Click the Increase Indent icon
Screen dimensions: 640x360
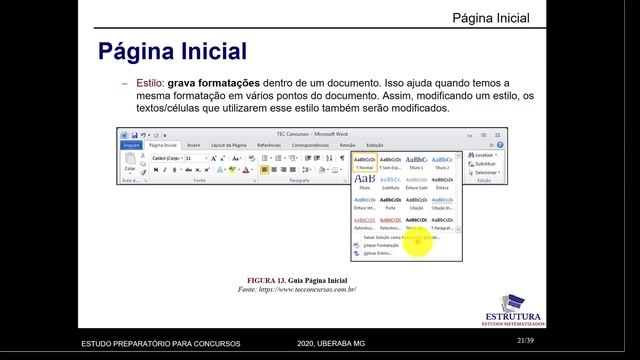click(317, 158)
